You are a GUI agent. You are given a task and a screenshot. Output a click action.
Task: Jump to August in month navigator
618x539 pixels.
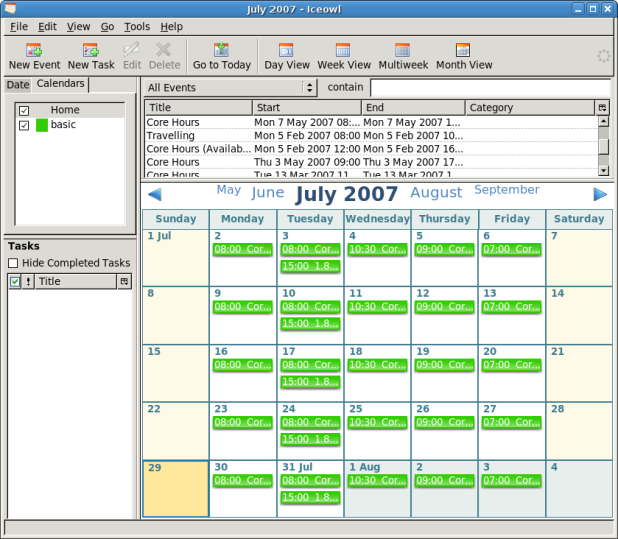pos(436,192)
